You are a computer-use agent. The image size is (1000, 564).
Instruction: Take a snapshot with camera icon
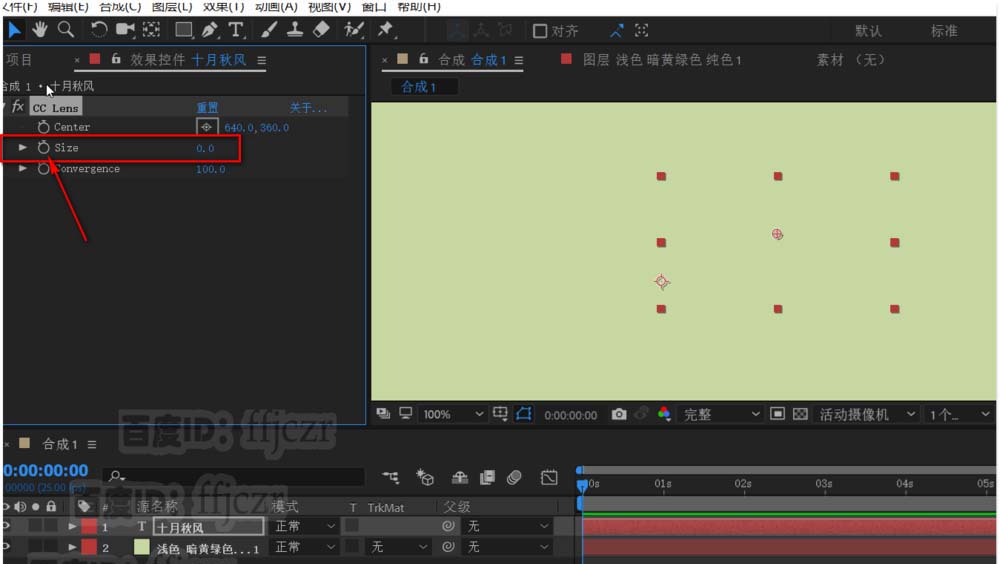point(619,414)
